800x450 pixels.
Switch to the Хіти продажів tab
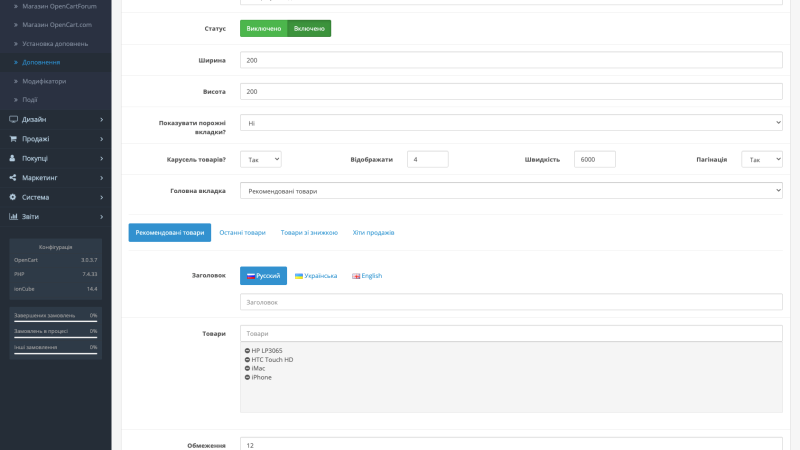pos(373,233)
